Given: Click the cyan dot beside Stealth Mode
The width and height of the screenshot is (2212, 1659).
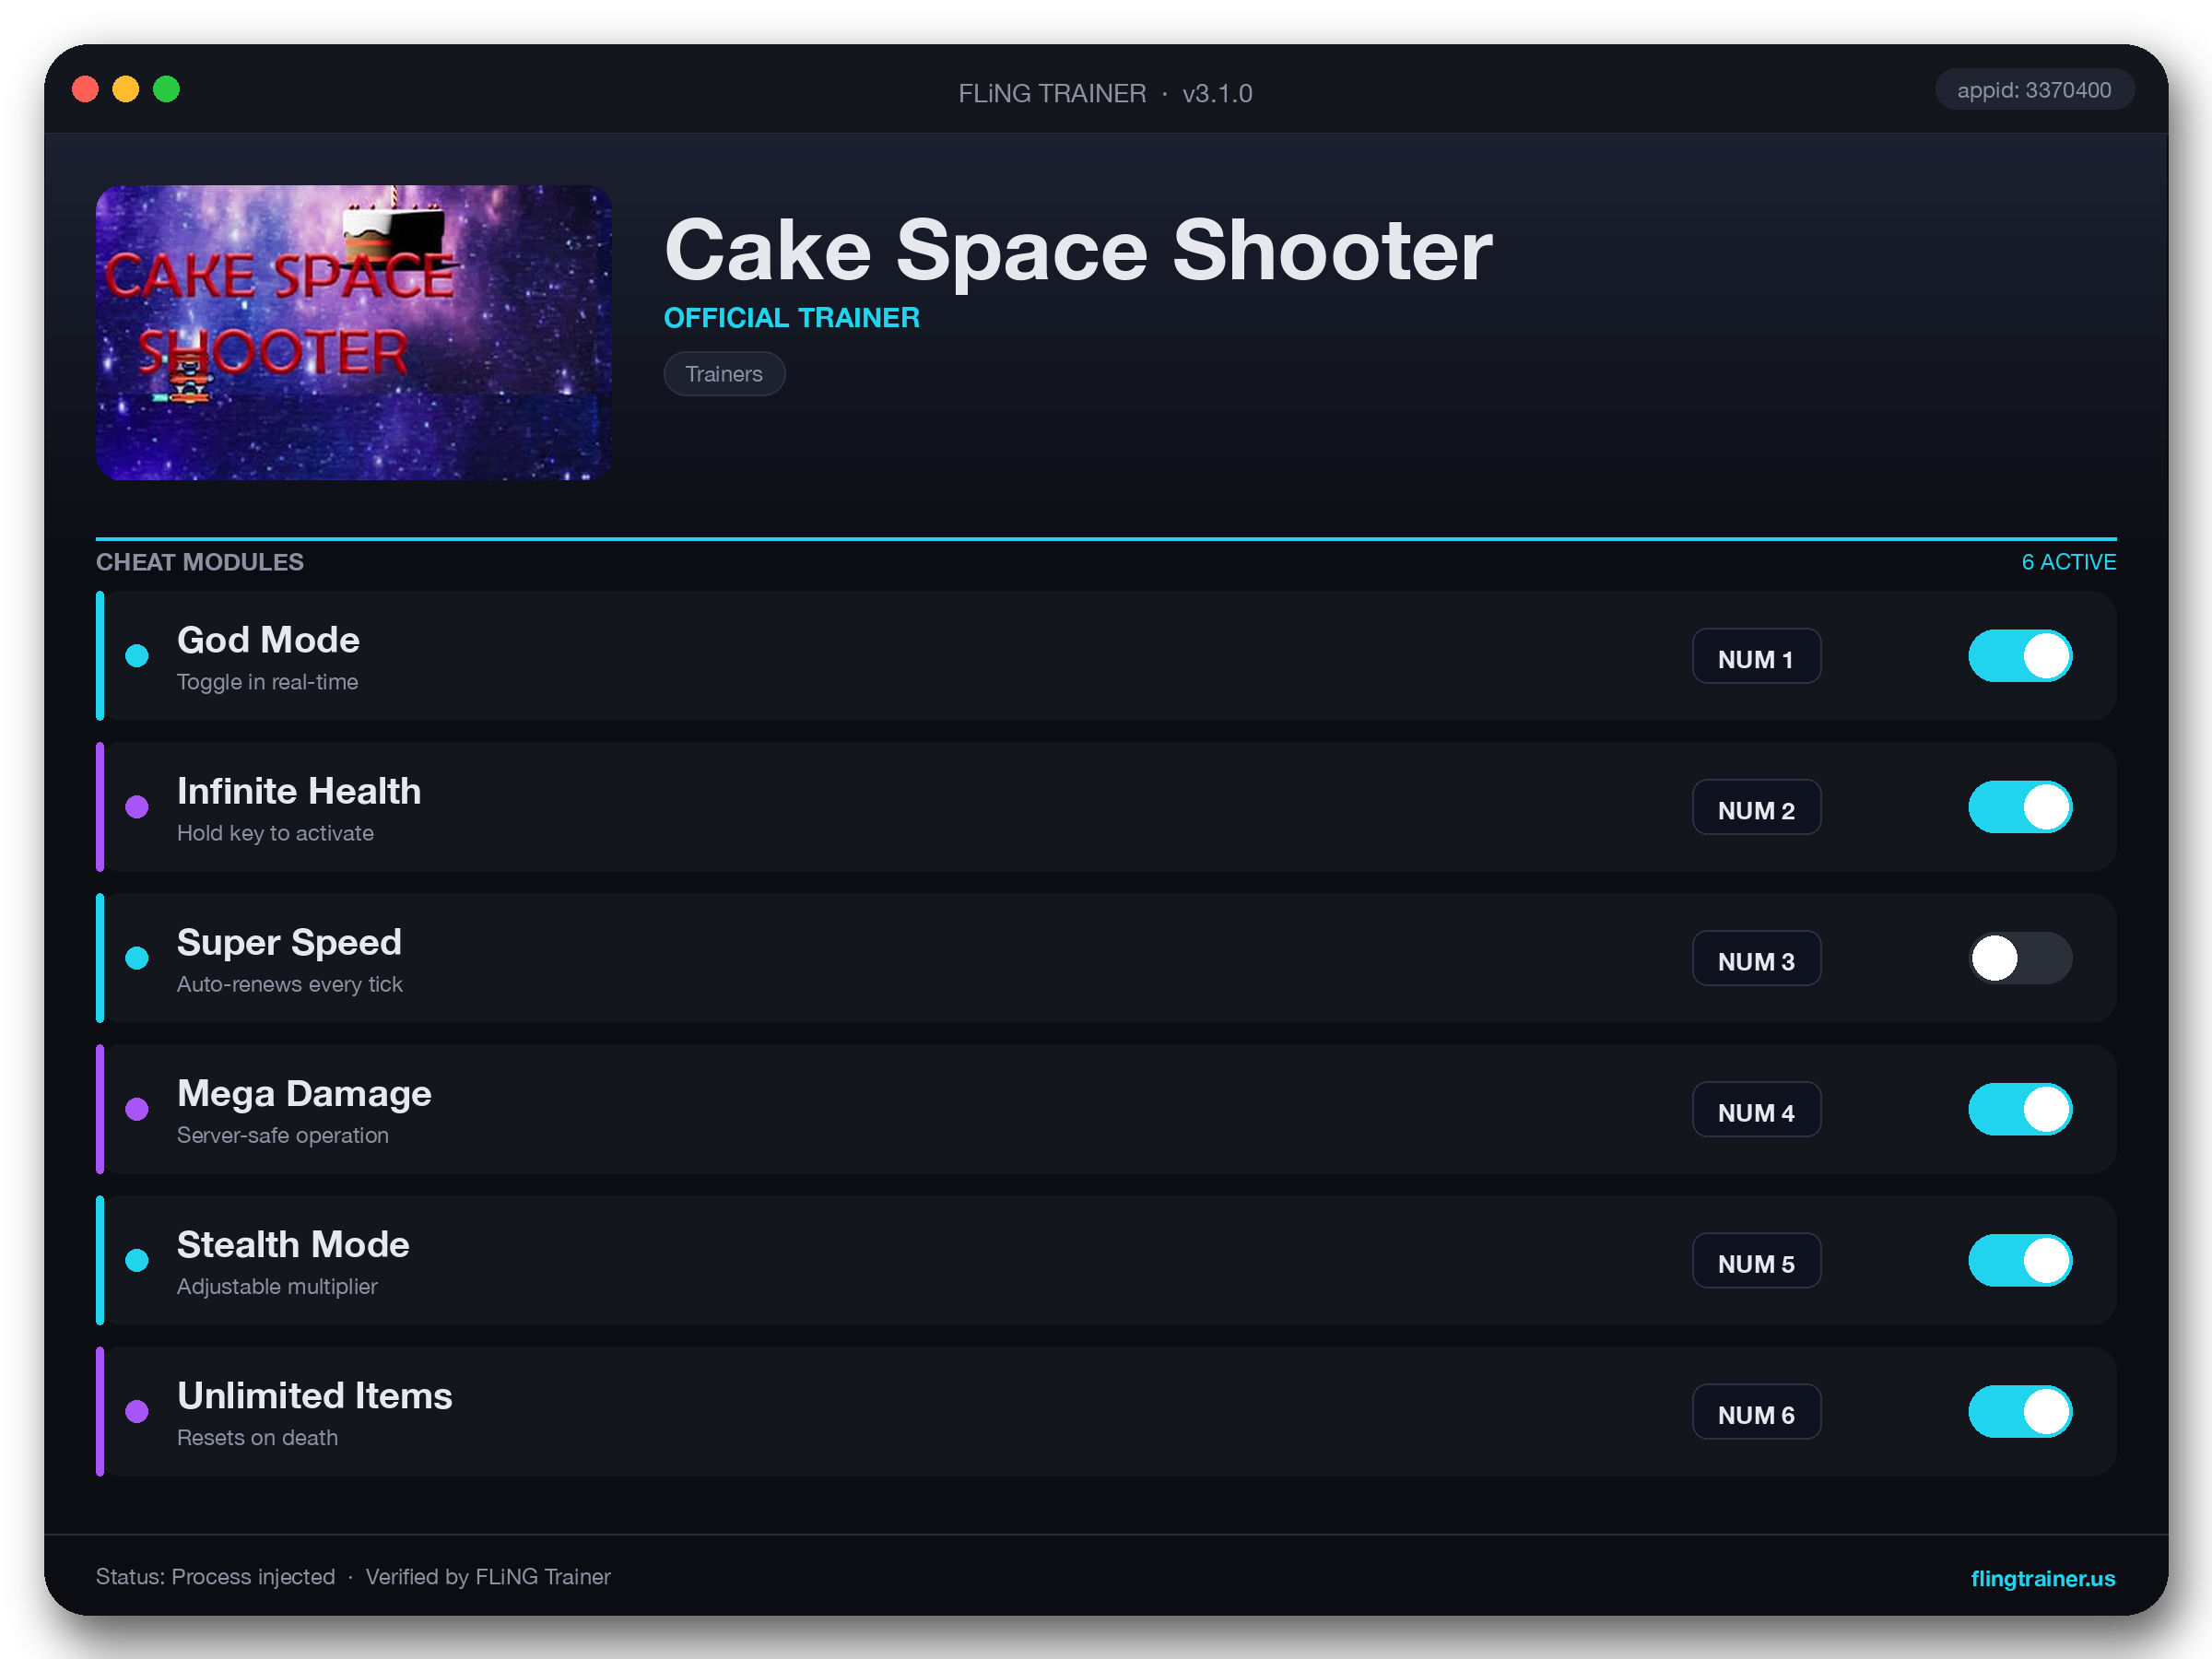Looking at the screenshot, I should point(137,1260).
